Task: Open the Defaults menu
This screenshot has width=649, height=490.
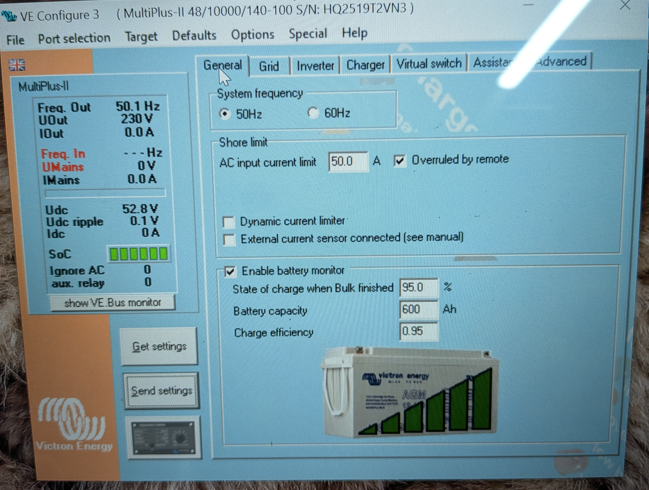Action: click(x=194, y=36)
